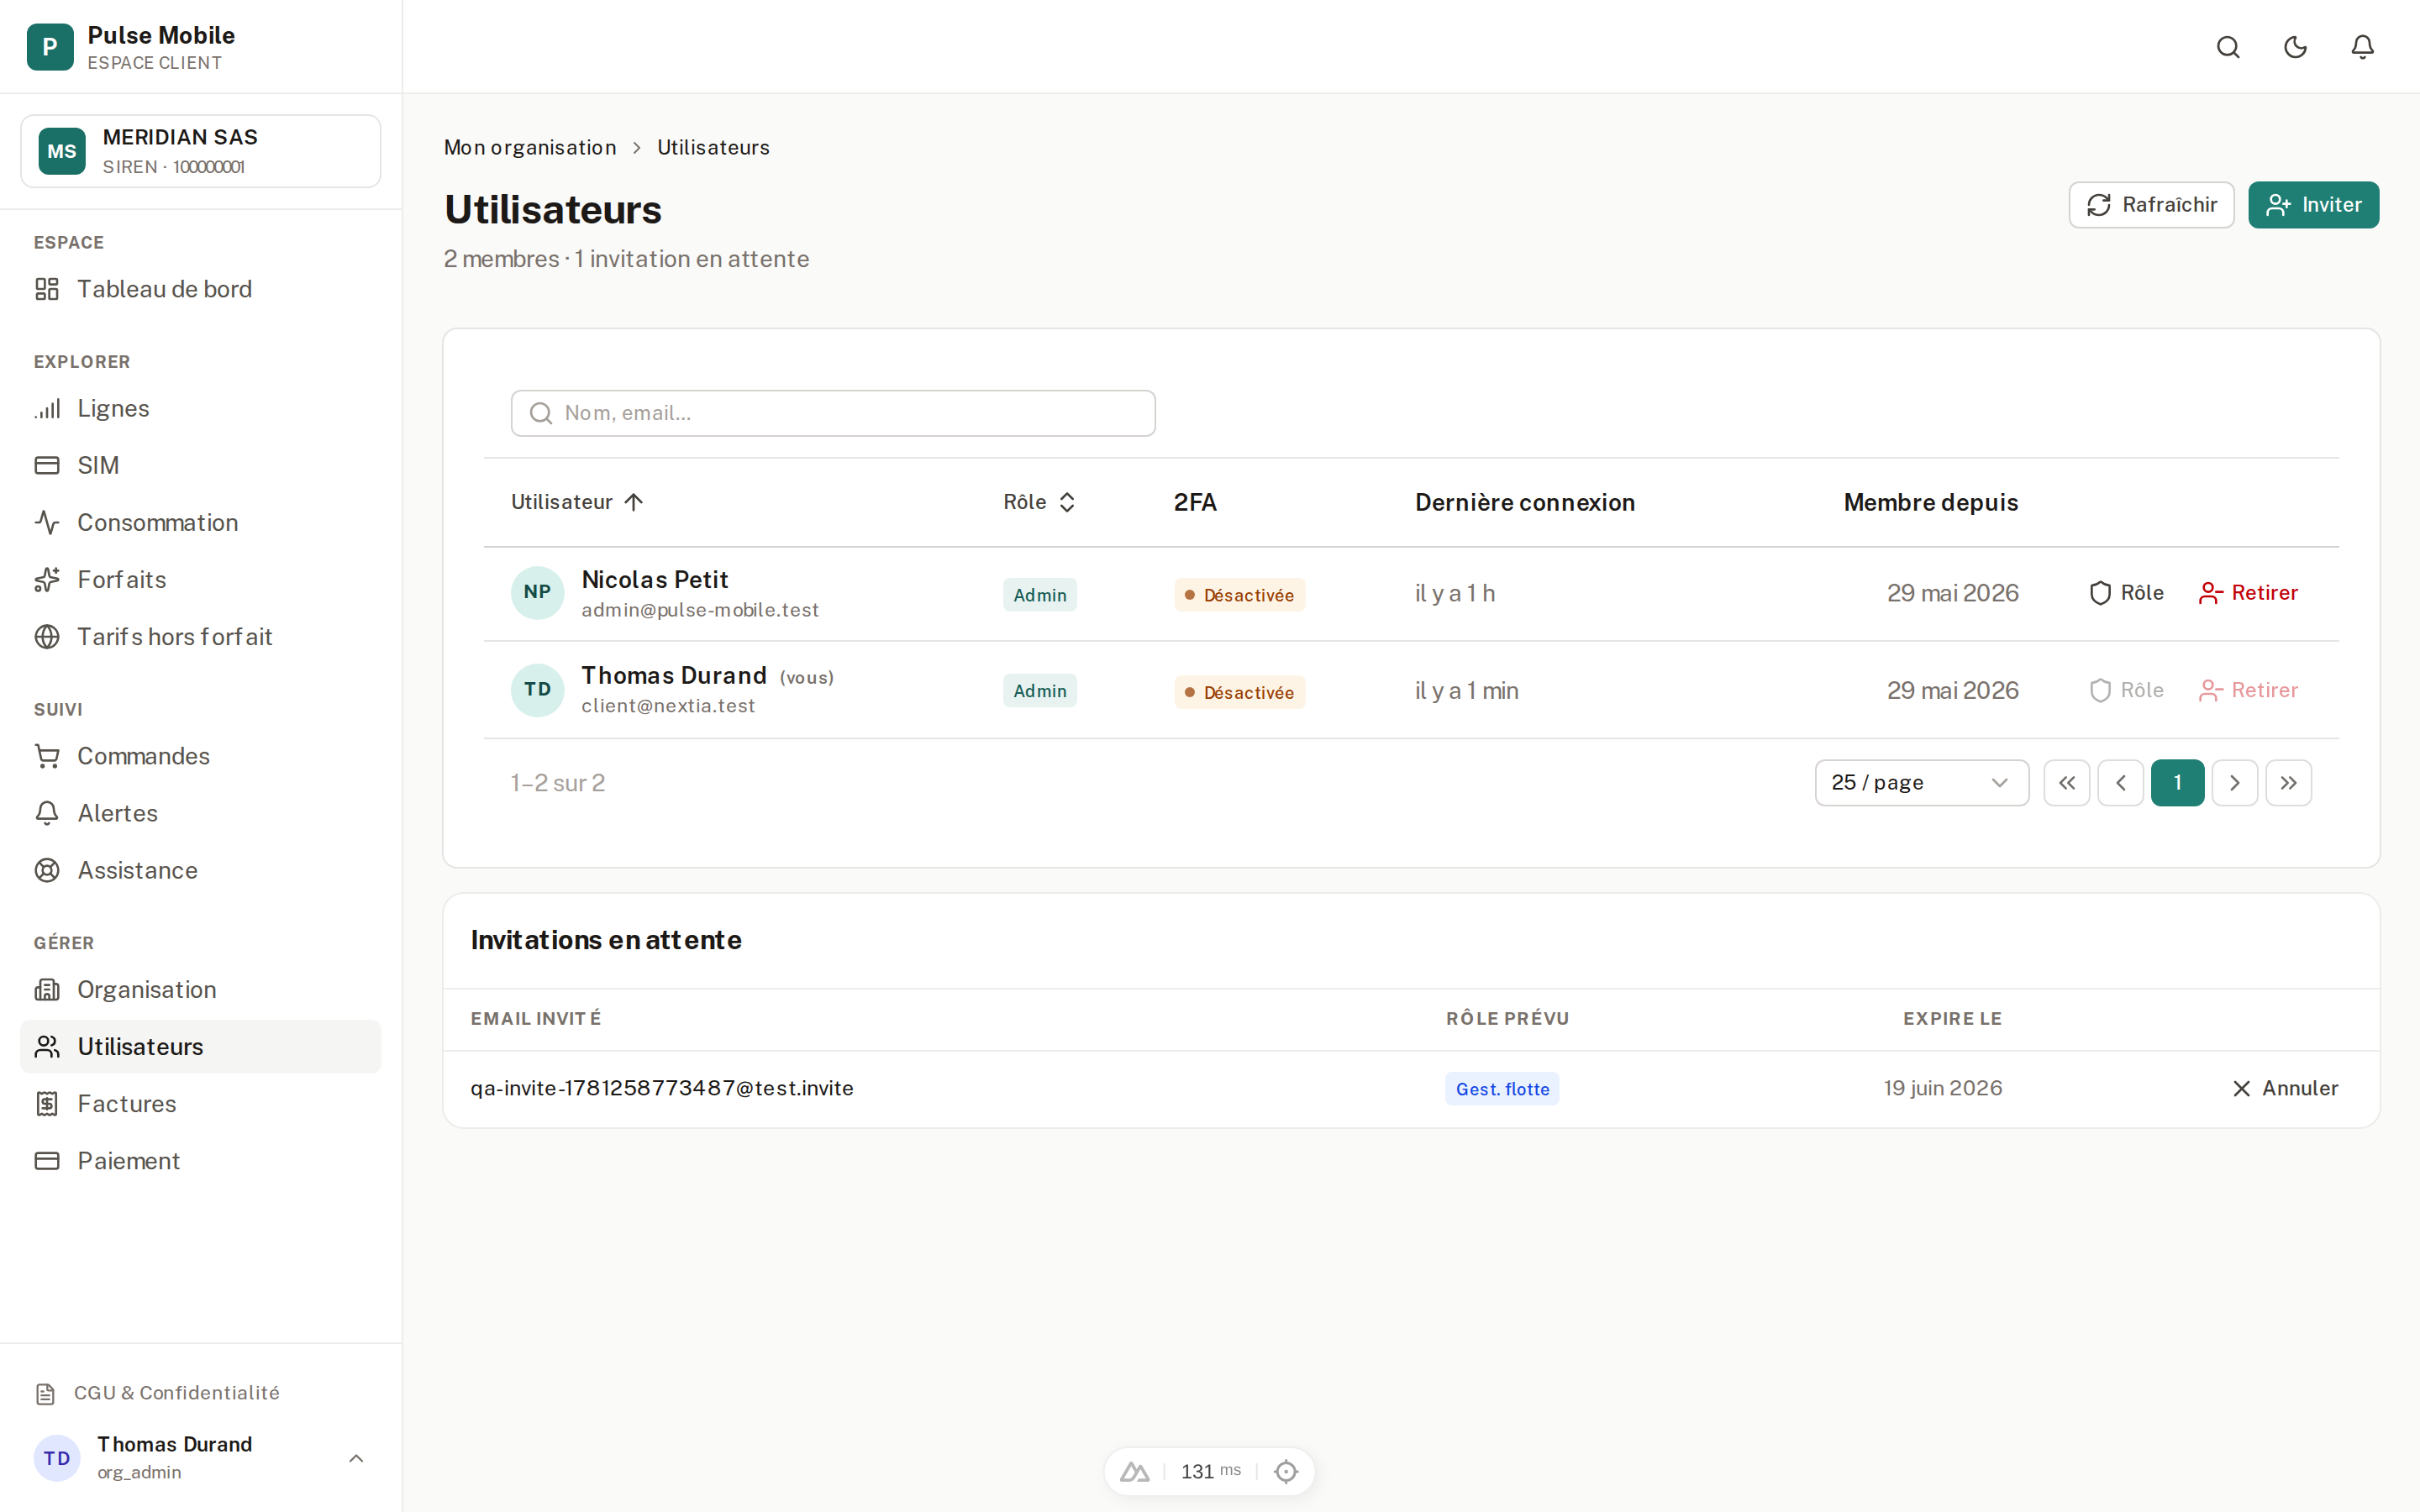This screenshot has width=2420, height=1512.
Task: Annuler the qa-invite pending invitation
Action: [x=2285, y=1088]
